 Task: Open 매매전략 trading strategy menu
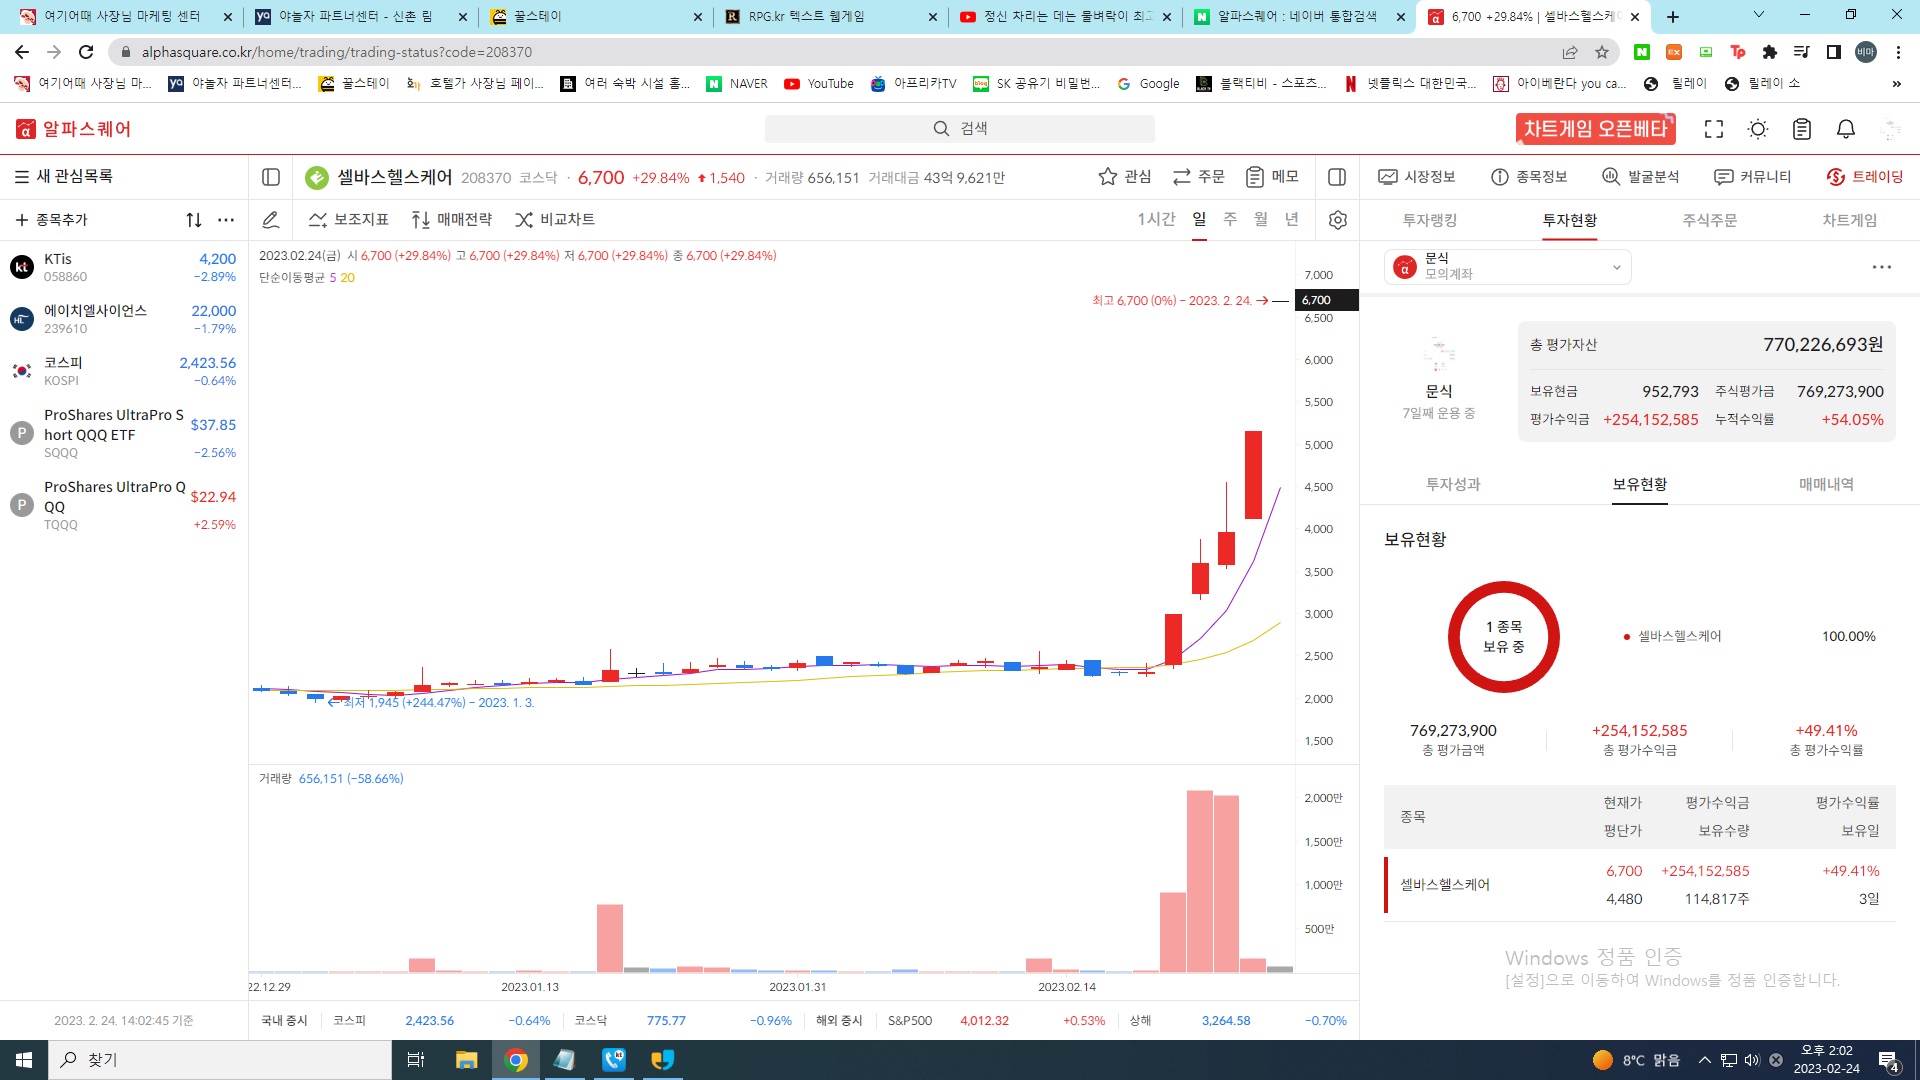coord(452,220)
